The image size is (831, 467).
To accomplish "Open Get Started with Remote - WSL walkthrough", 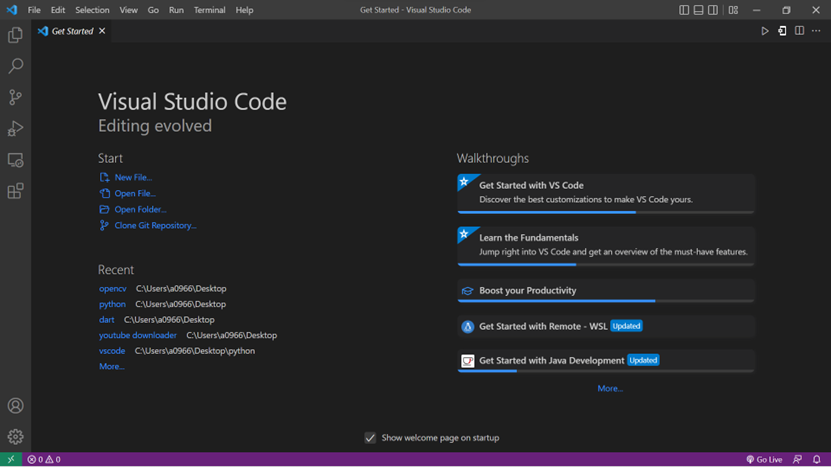I will [606, 327].
